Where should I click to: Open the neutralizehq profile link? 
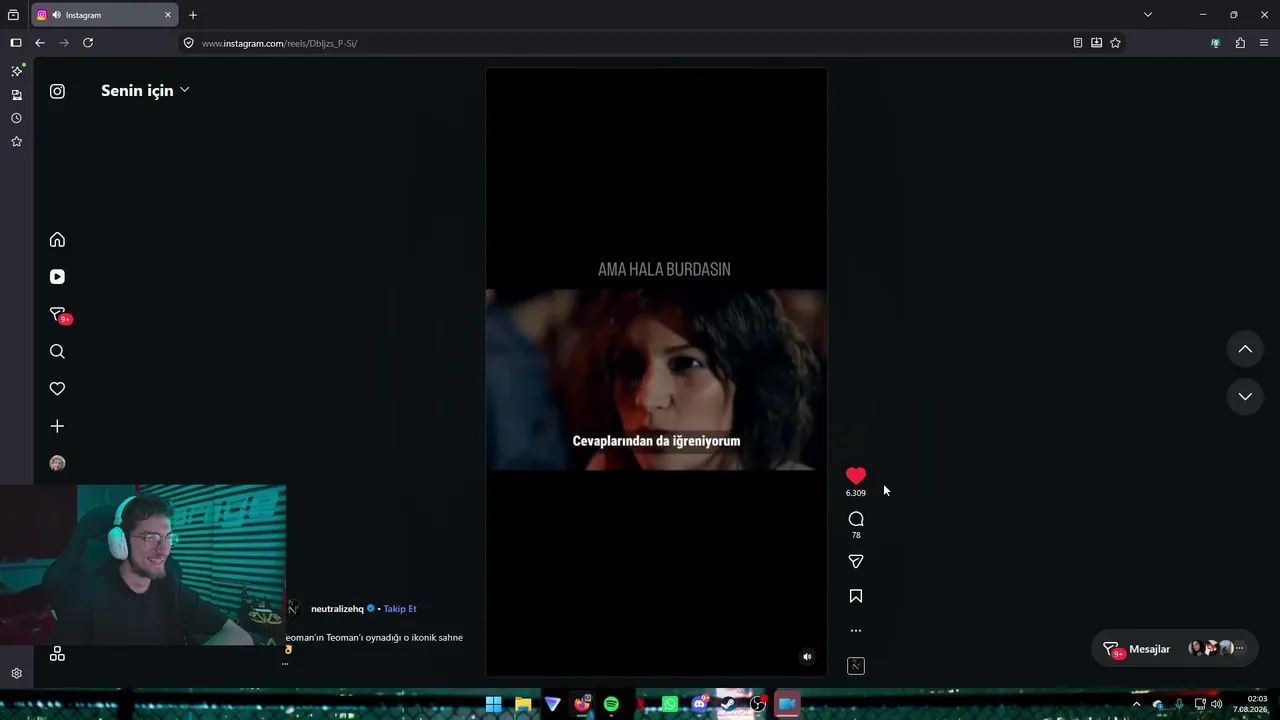pyautogui.click(x=337, y=609)
